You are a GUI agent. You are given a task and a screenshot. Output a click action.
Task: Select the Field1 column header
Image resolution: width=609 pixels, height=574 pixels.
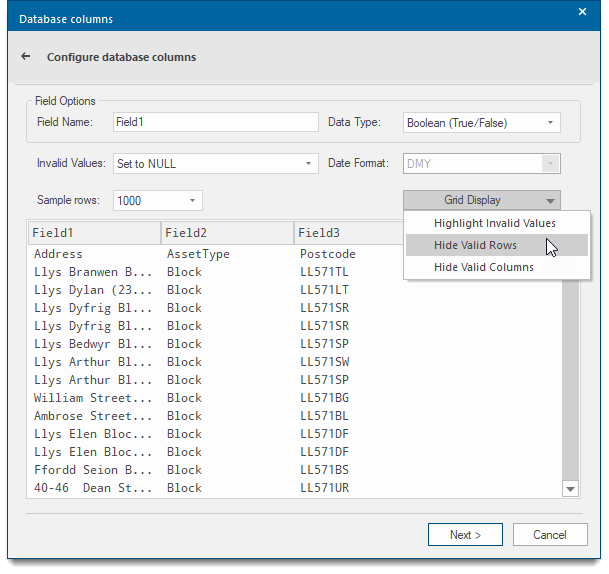pos(94,233)
